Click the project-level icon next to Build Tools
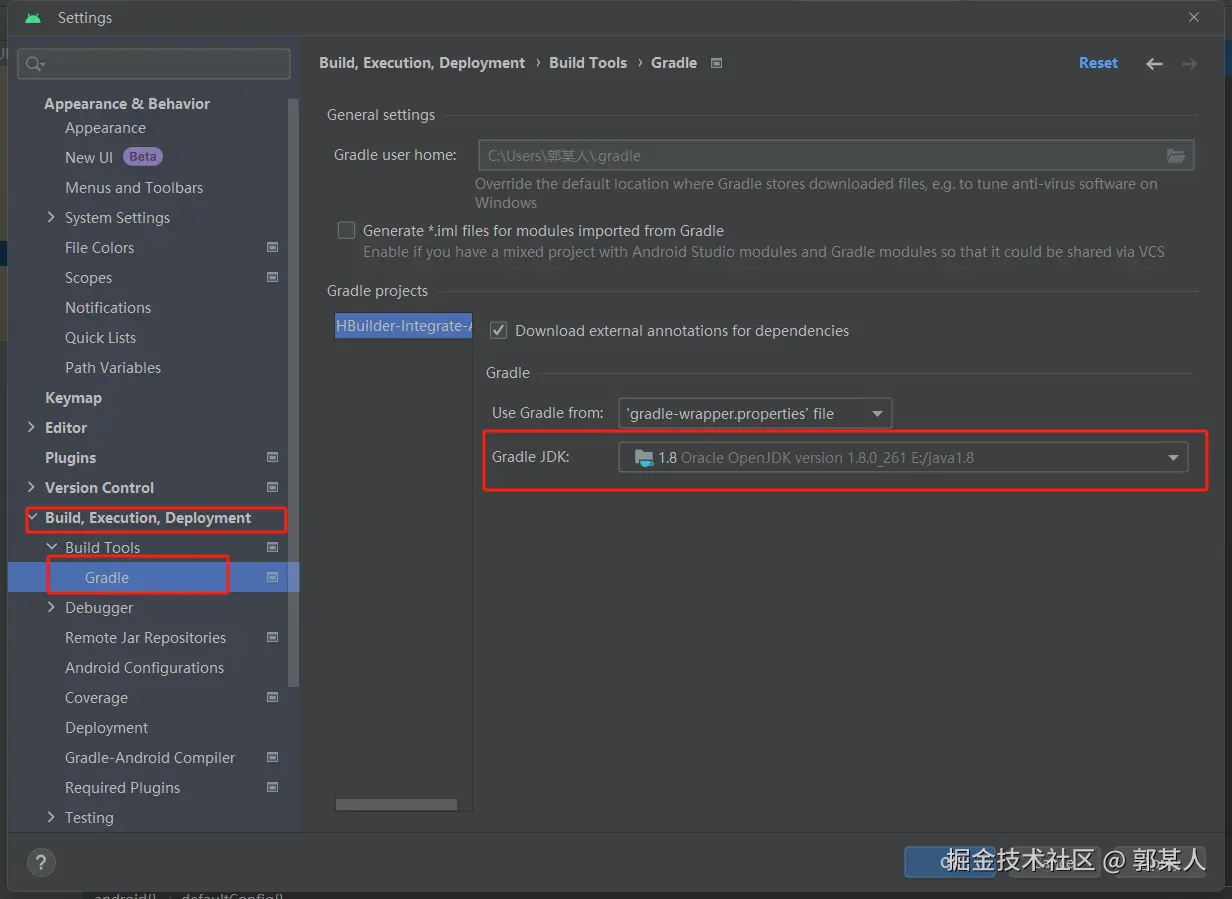The image size is (1232, 899). 272,547
